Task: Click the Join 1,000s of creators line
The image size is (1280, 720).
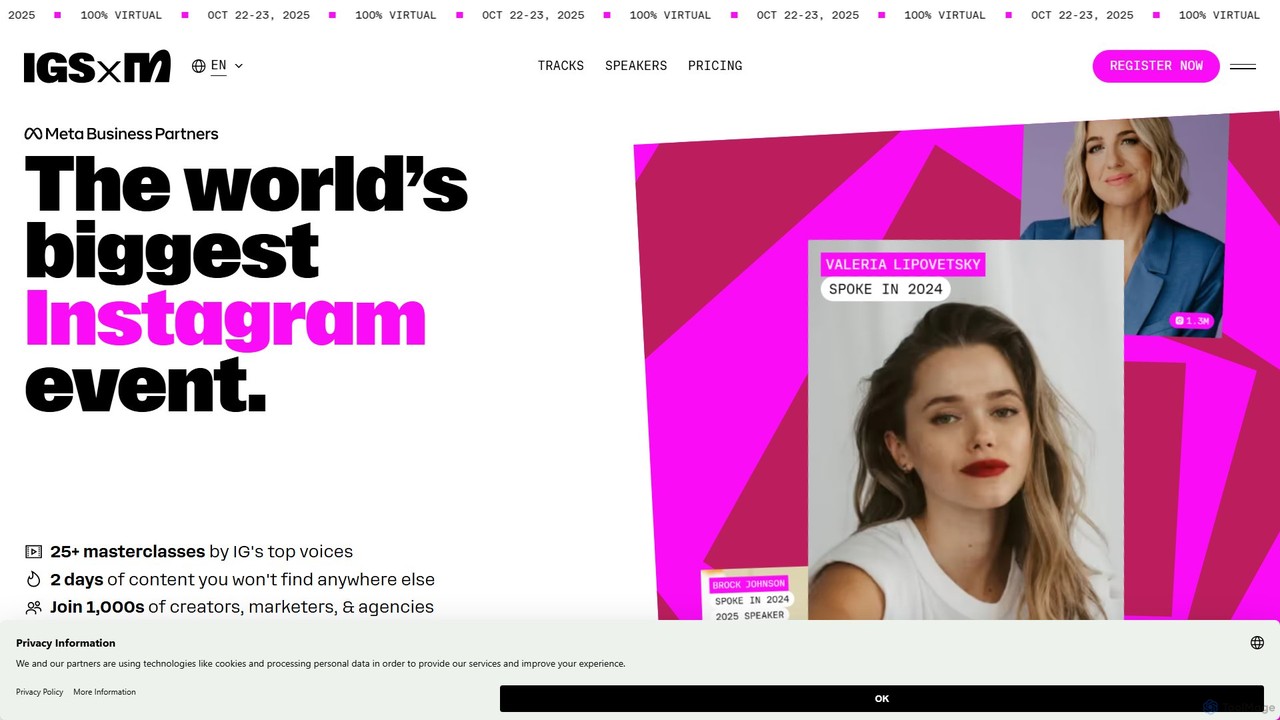Action: pos(242,607)
